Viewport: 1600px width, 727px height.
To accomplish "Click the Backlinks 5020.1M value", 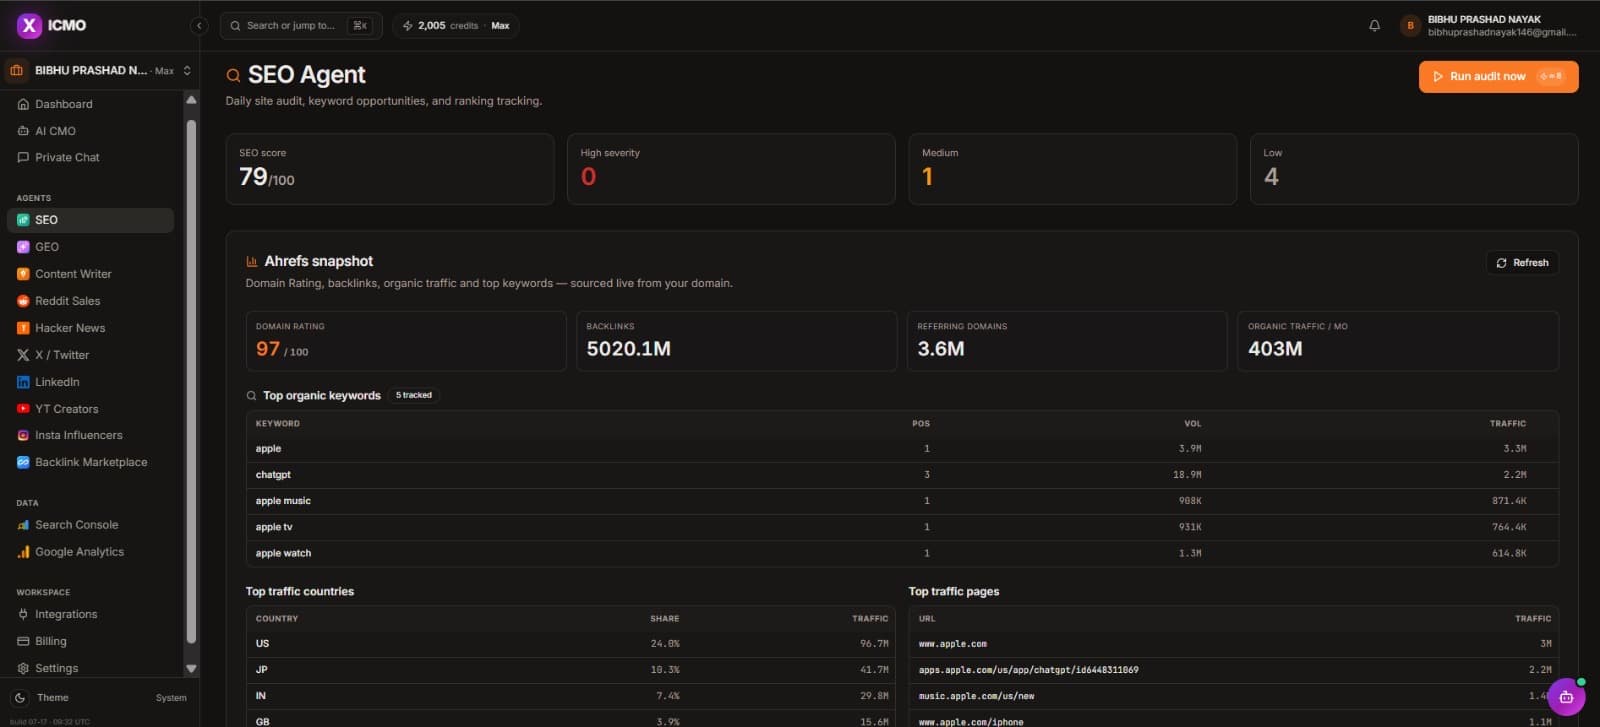I will coord(629,349).
